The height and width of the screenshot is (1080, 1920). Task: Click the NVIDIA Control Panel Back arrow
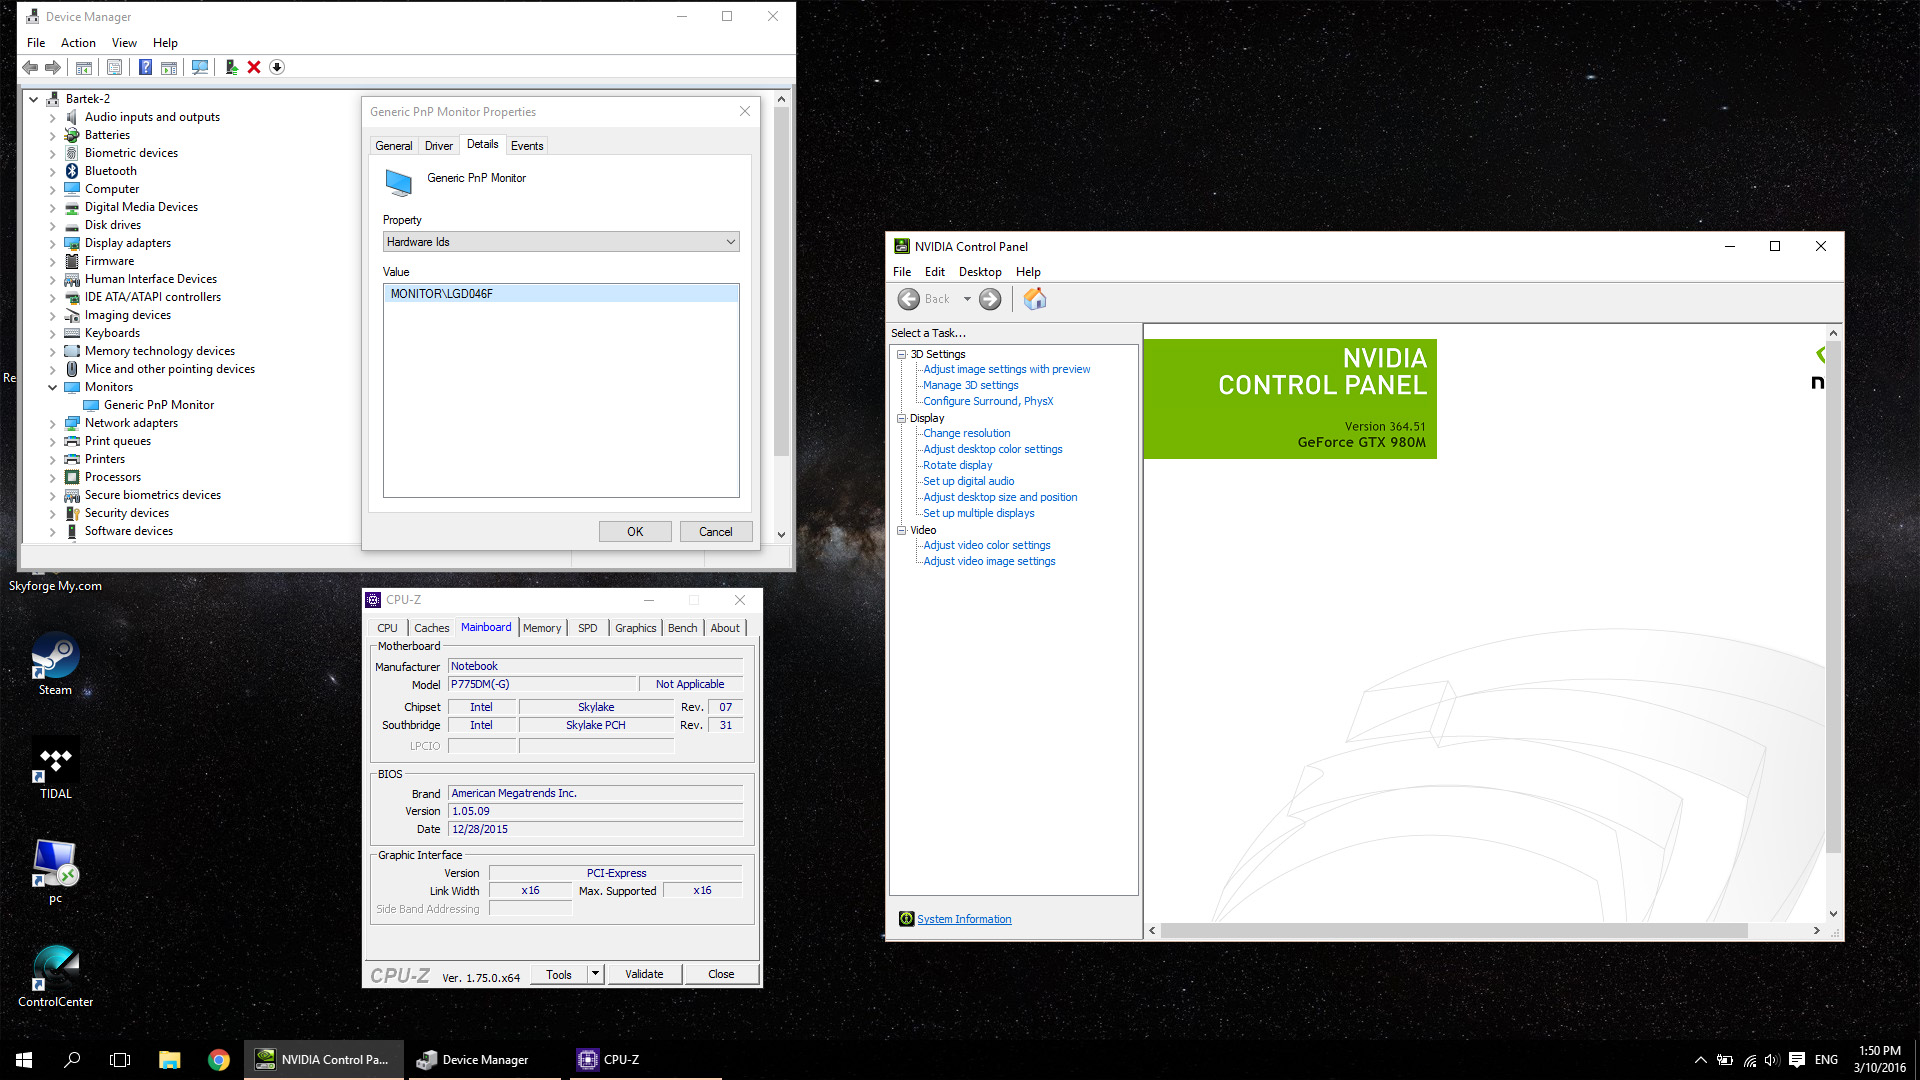(909, 299)
